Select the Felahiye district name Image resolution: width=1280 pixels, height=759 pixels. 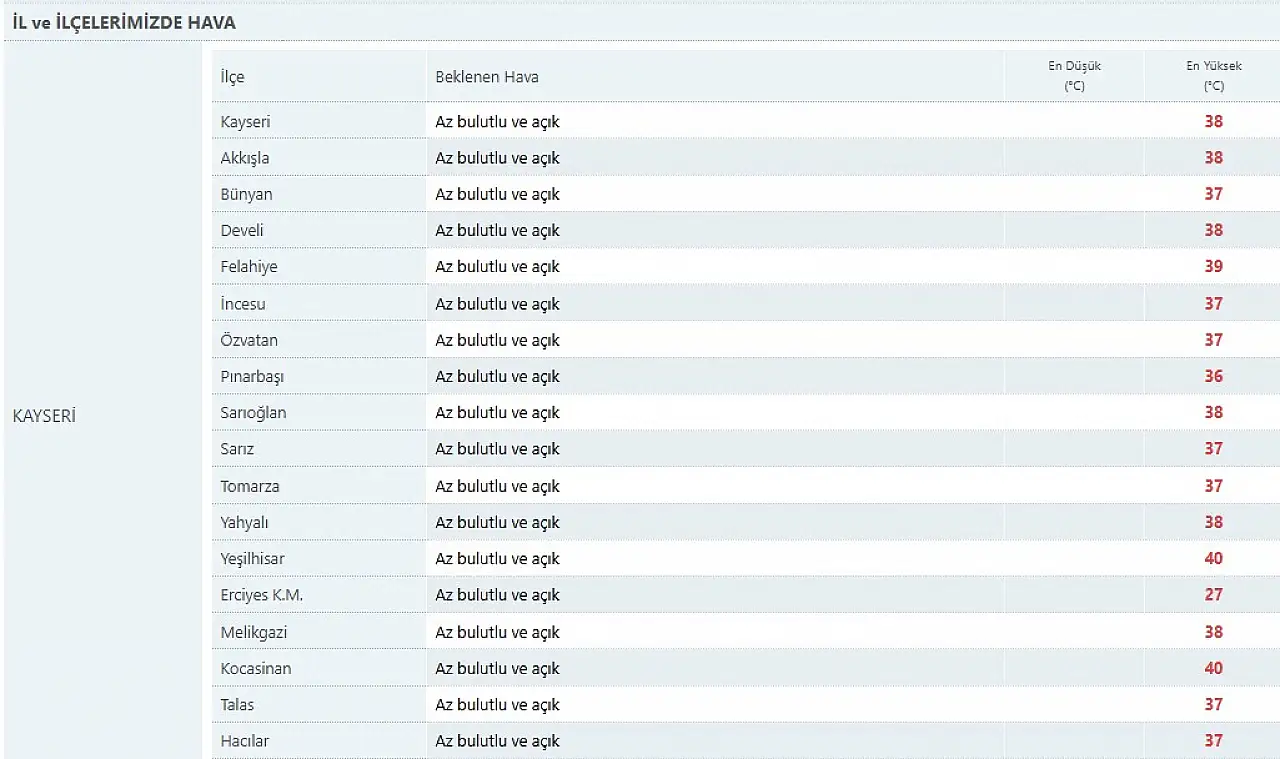pyautogui.click(x=249, y=266)
